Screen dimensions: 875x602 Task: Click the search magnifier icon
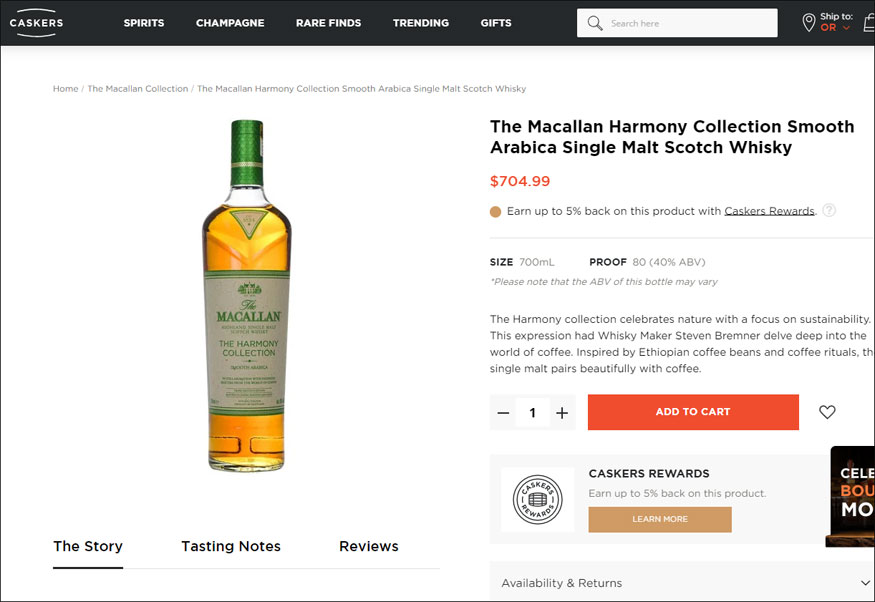[595, 23]
